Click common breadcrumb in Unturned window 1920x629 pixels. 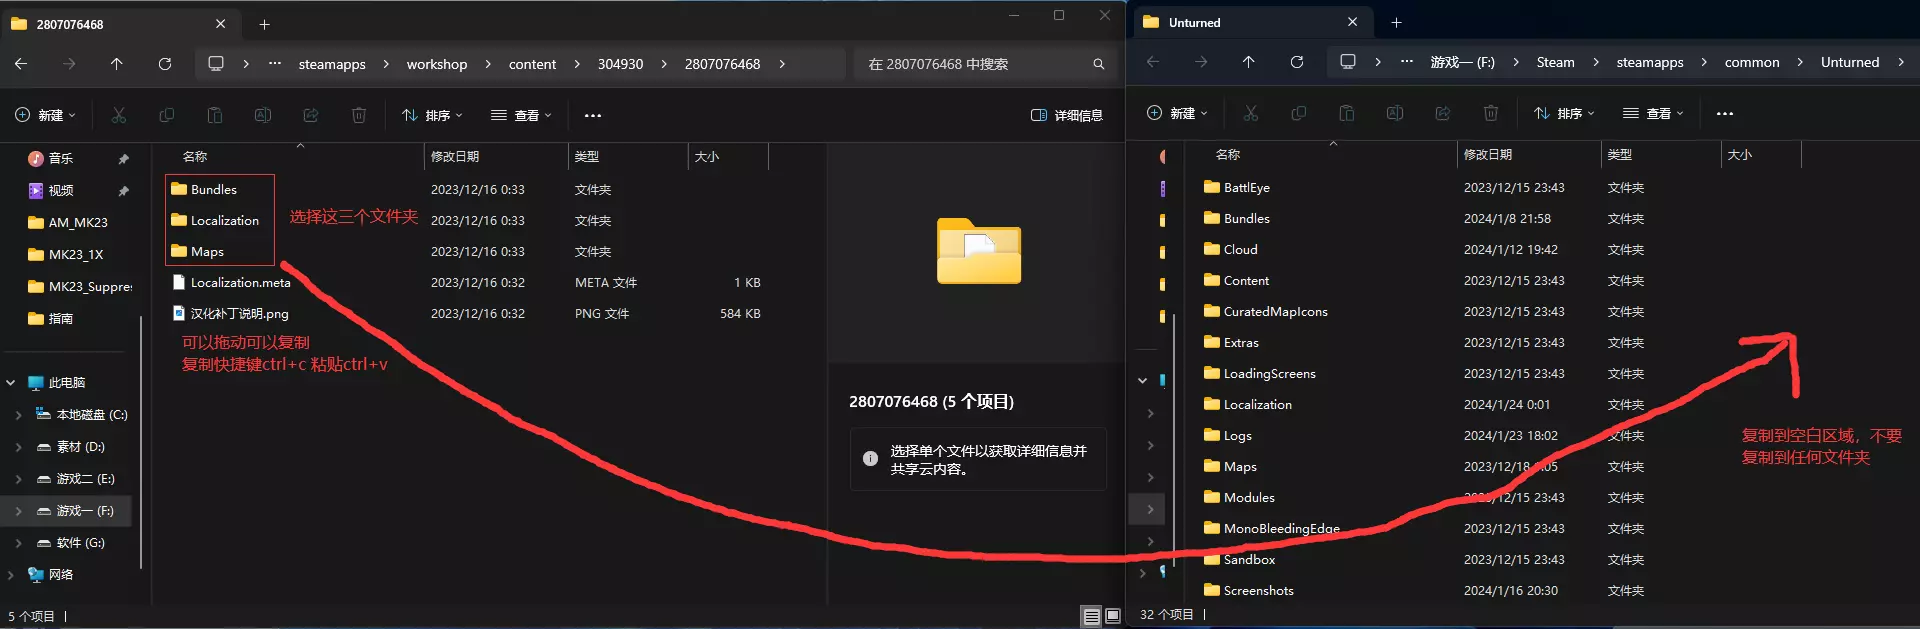[1752, 62]
